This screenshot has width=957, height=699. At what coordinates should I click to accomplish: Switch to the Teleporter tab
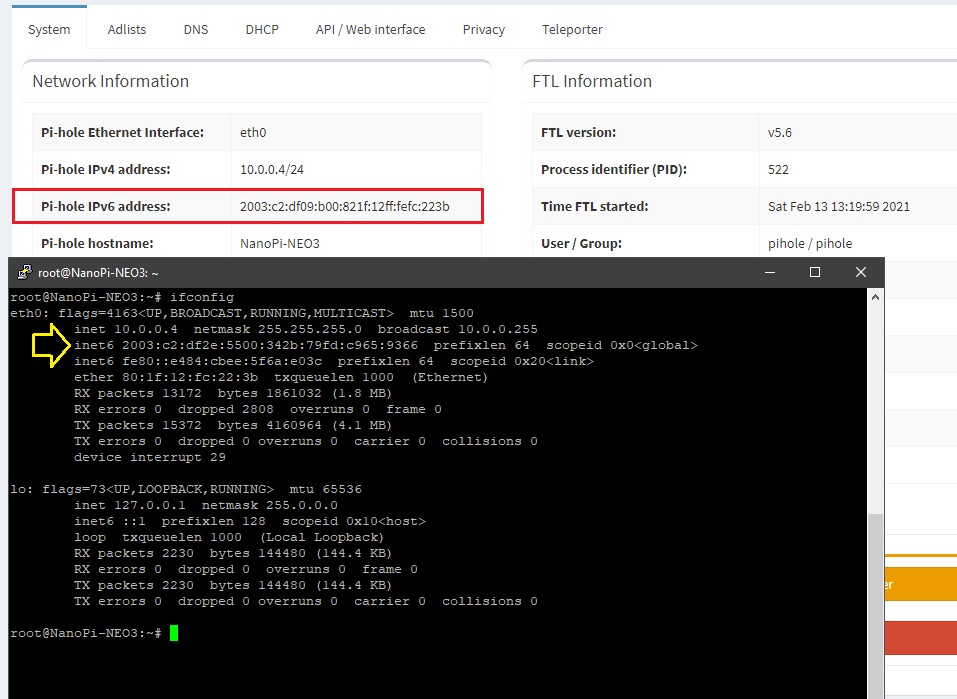pos(571,29)
